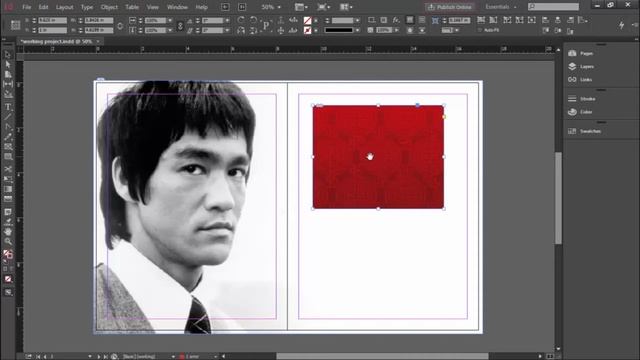Select the Content Collector tool
This screenshot has width=640, height=360.
(x=8, y=94)
